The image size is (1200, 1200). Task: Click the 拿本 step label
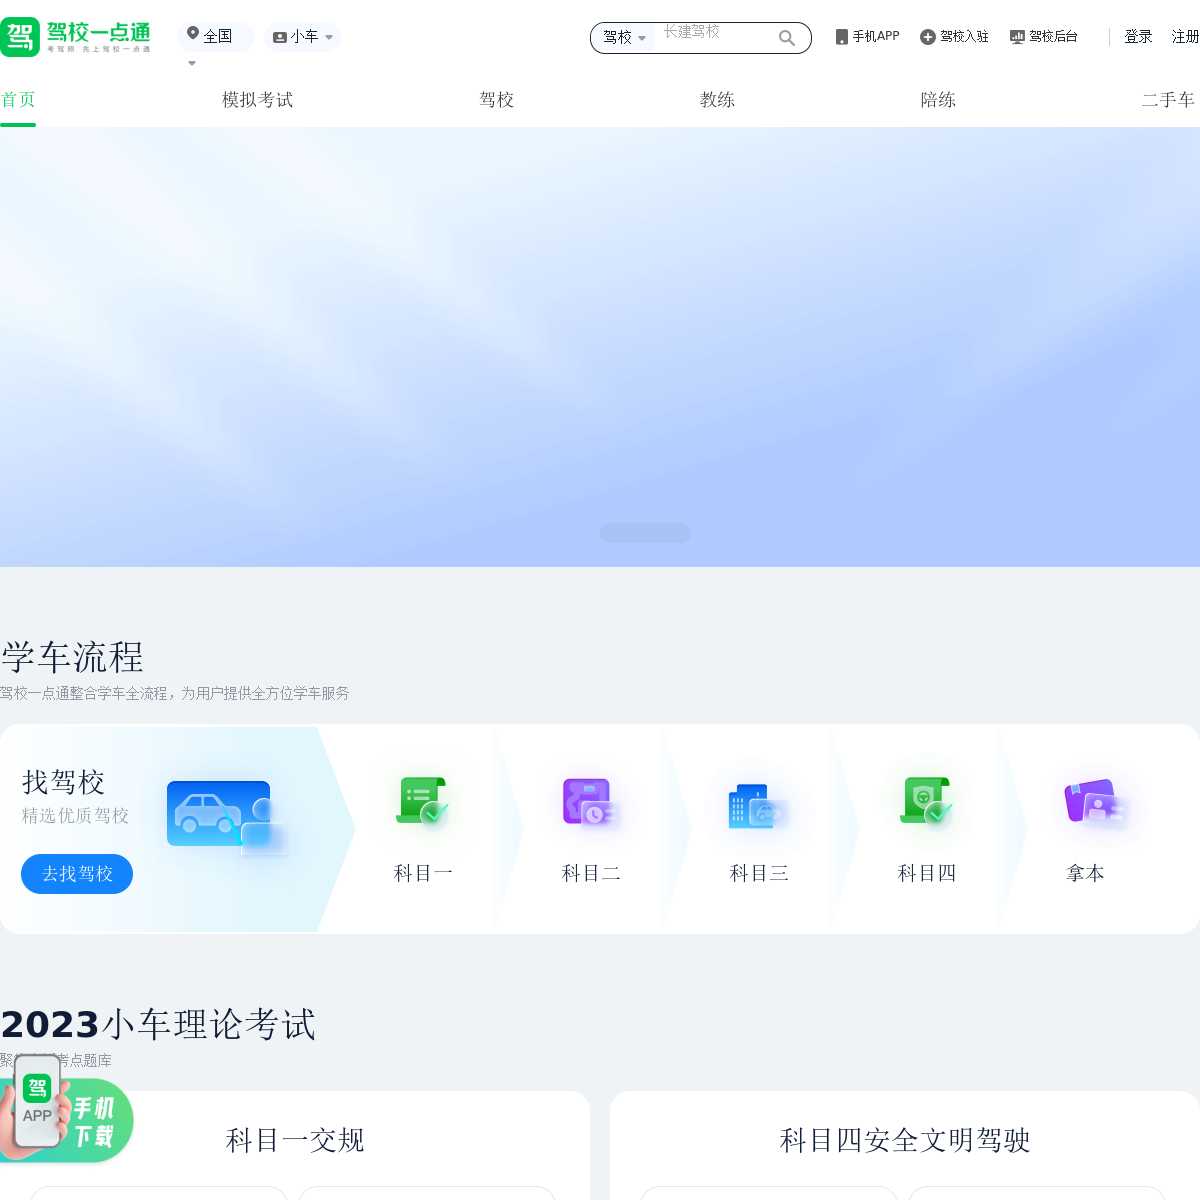pos(1086,873)
